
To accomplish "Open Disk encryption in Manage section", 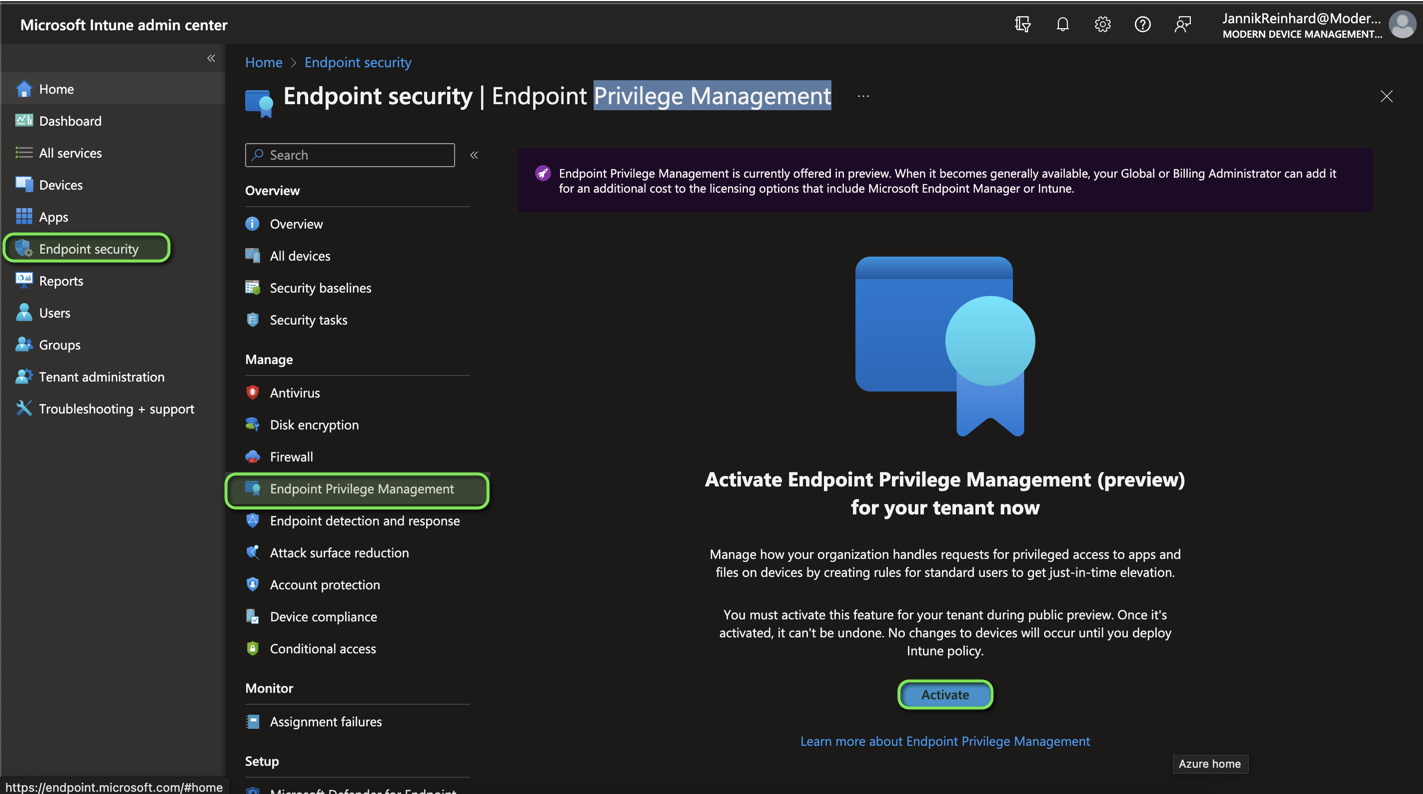I will [x=314, y=425].
